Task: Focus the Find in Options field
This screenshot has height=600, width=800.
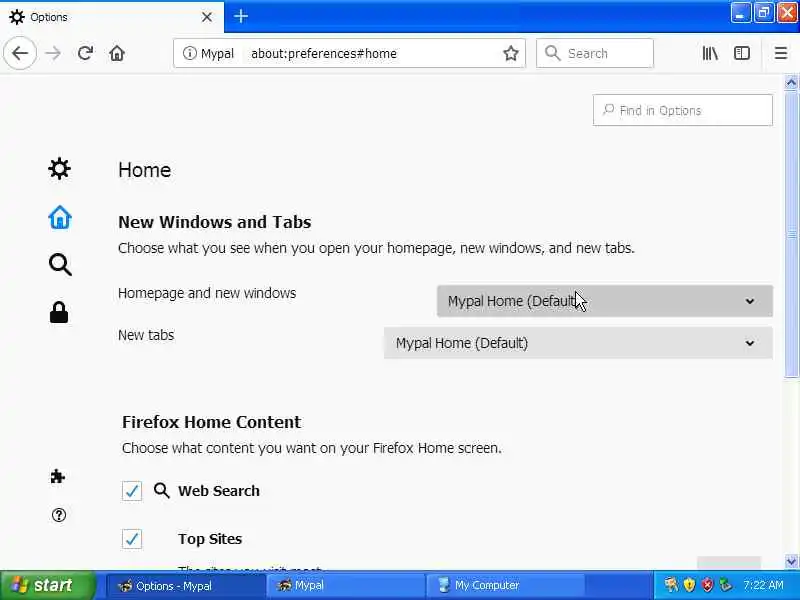Action: (683, 110)
